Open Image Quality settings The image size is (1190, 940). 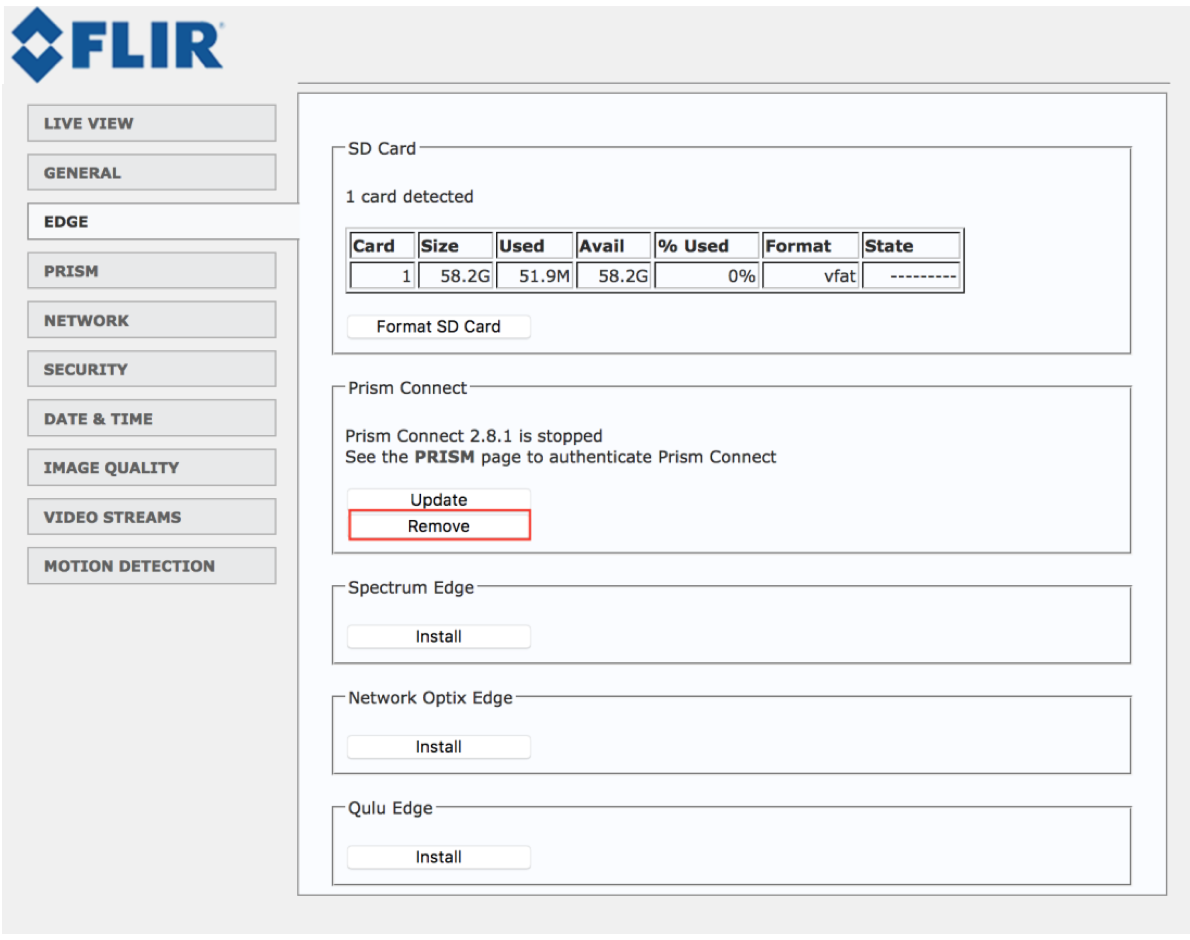coord(152,467)
